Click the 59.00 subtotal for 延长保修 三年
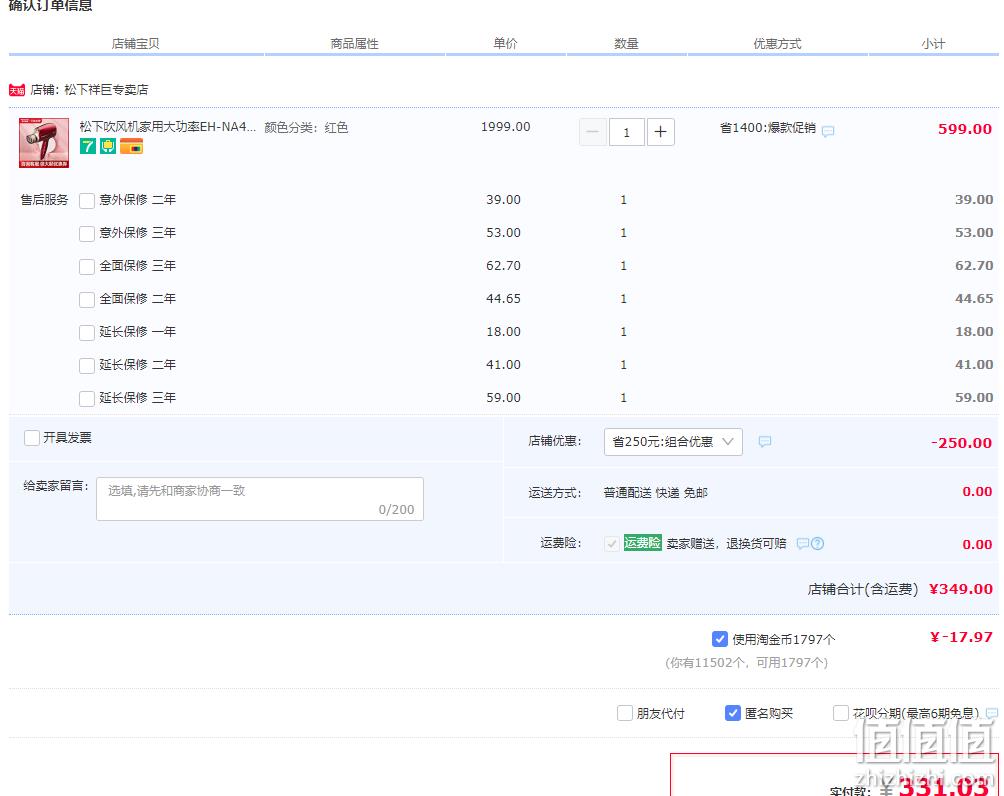The height and width of the screenshot is (796, 1004). (975, 397)
